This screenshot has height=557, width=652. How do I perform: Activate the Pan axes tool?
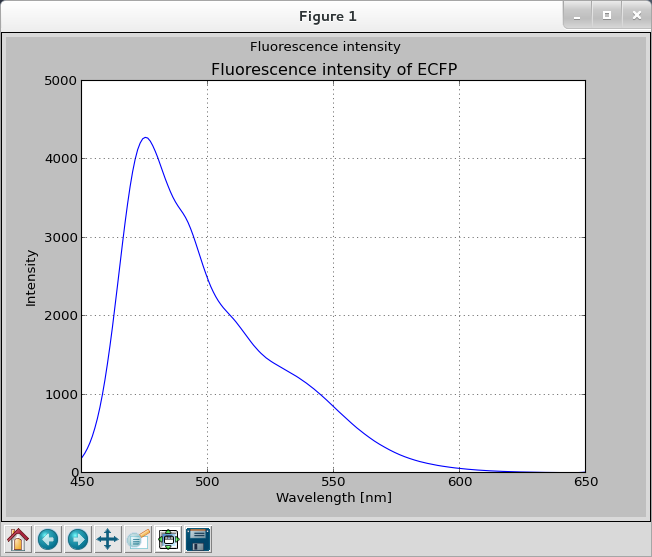click(x=108, y=540)
